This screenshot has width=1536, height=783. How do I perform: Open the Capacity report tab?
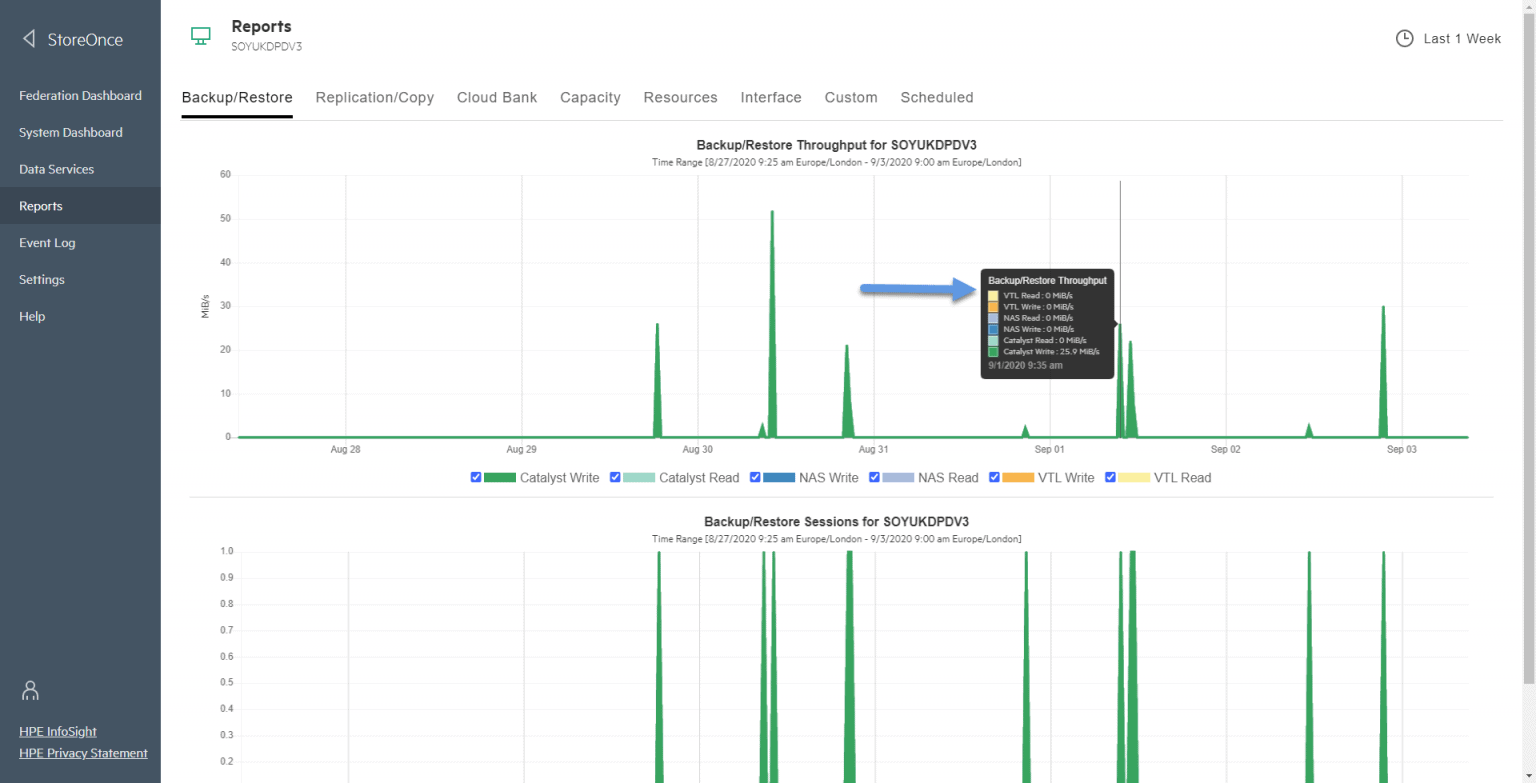[x=590, y=97]
